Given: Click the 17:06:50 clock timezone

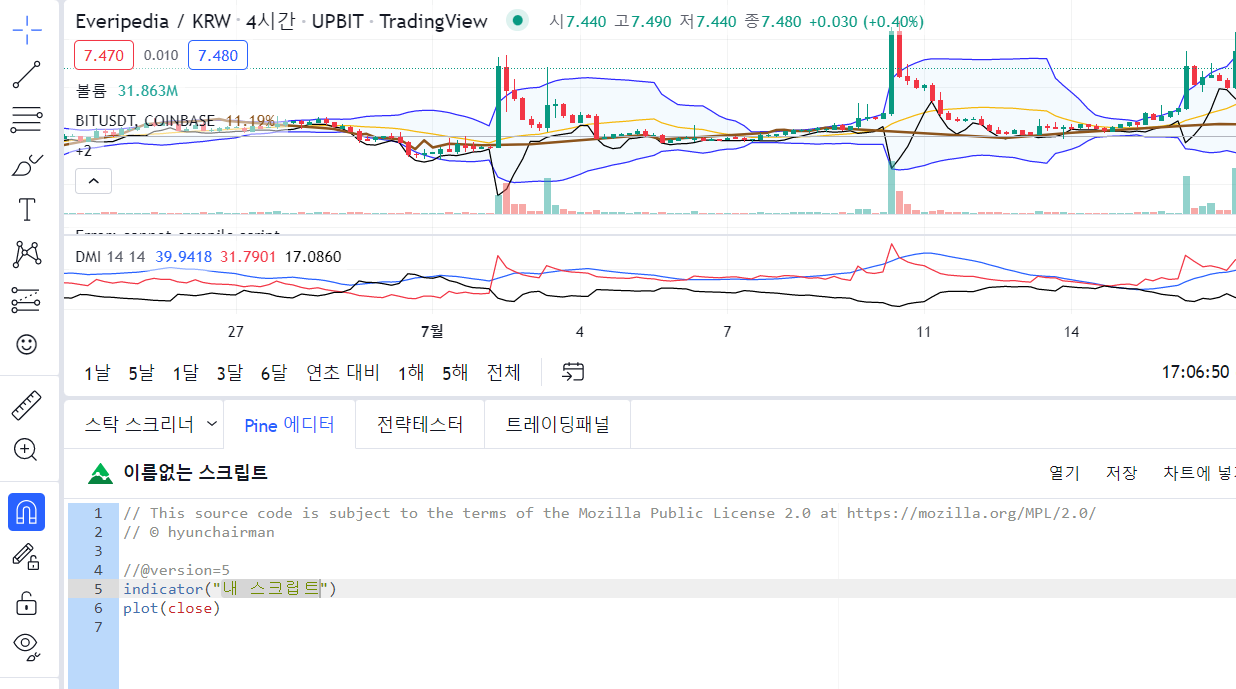Looking at the screenshot, I should [1195, 372].
